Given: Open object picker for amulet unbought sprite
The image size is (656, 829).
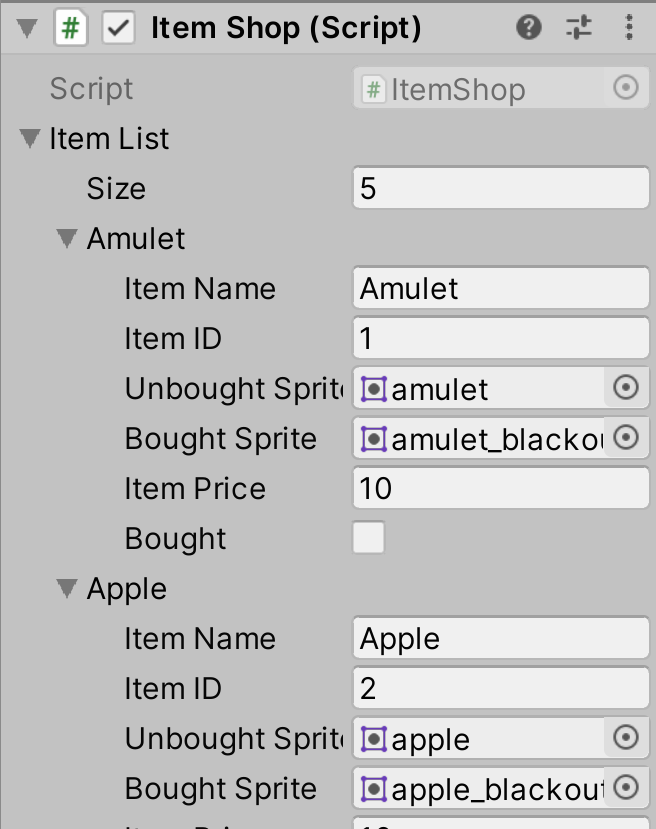Looking at the screenshot, I should pos(626,388).
